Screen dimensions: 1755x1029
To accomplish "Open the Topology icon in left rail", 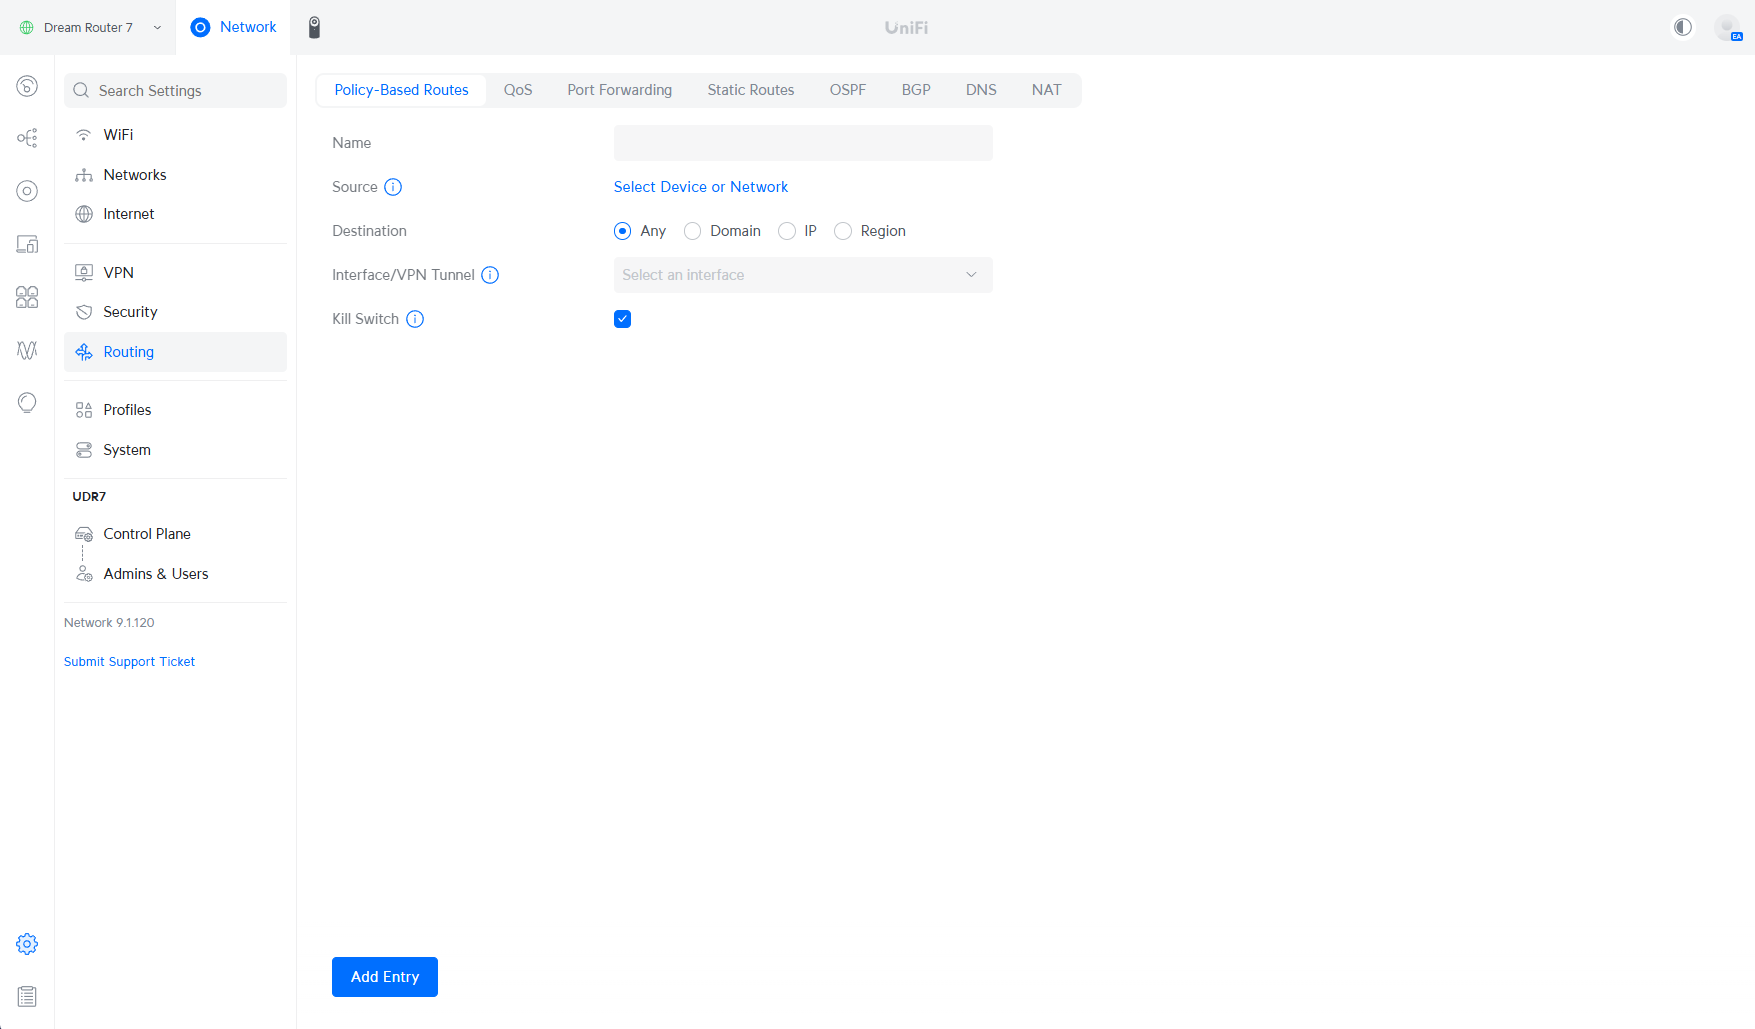I will click(27, 138).
